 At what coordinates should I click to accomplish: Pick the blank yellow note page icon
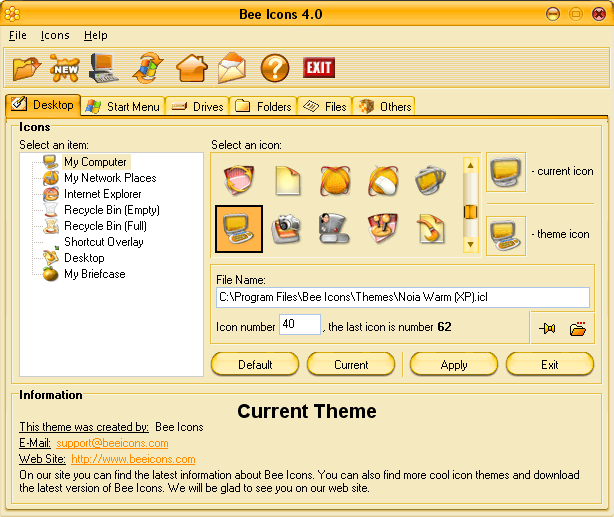(287, 181)
